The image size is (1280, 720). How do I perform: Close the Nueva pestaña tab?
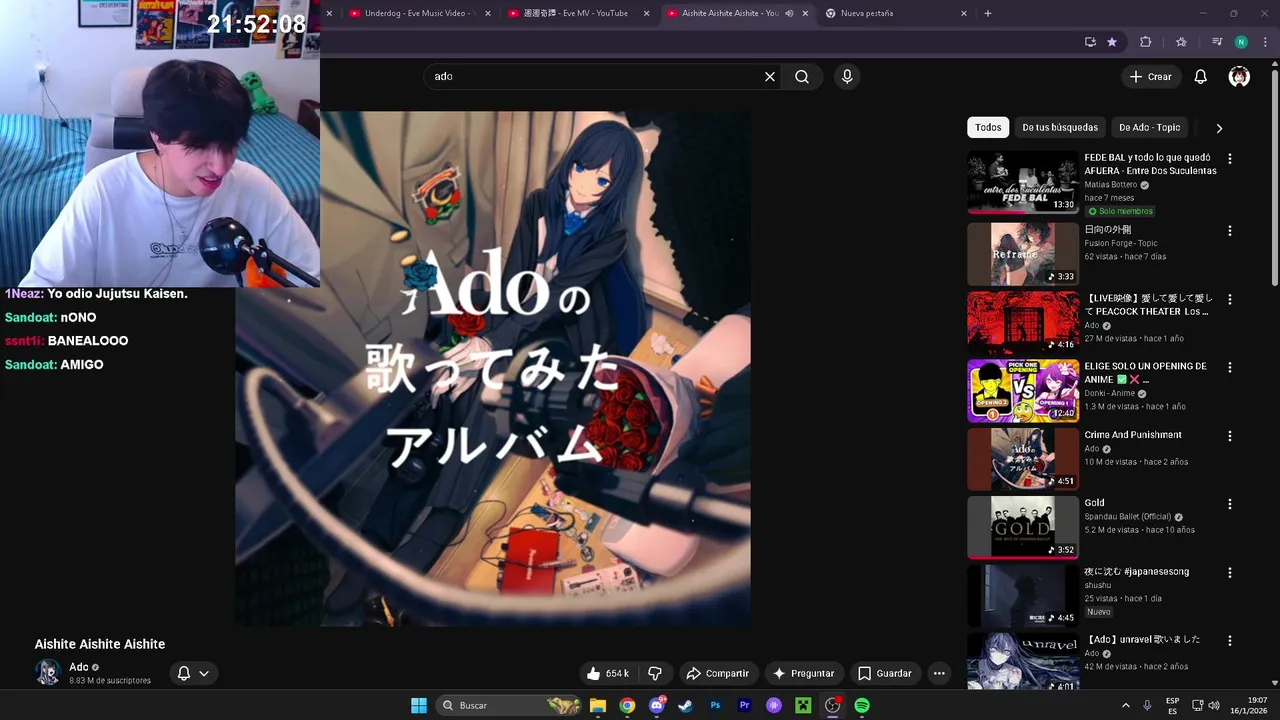point(964,13)
